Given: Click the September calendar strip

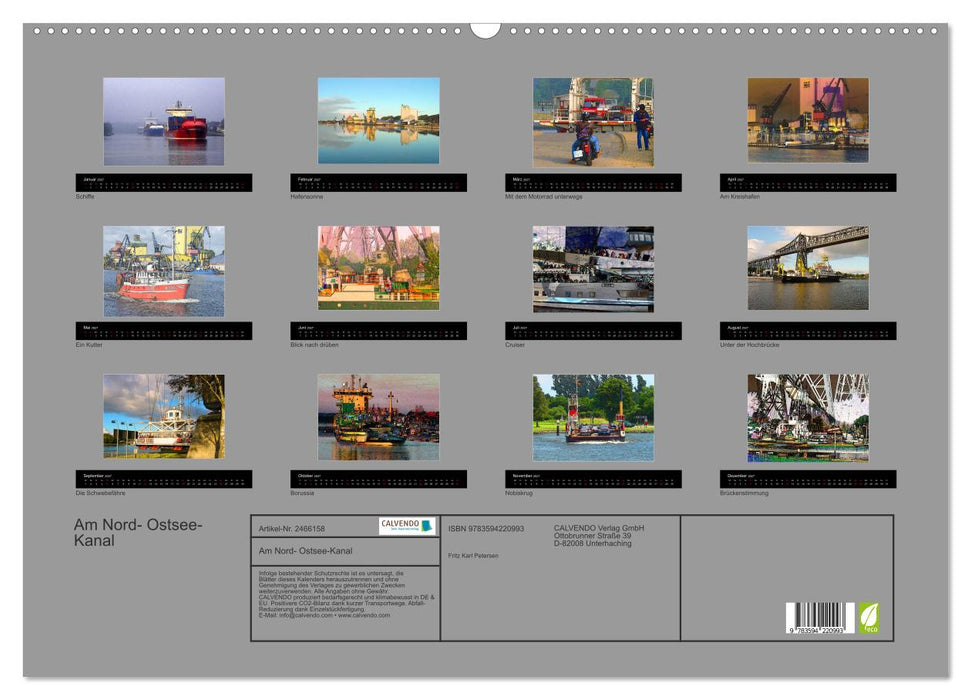Looking at the screenshot, I should pos(164,479).
